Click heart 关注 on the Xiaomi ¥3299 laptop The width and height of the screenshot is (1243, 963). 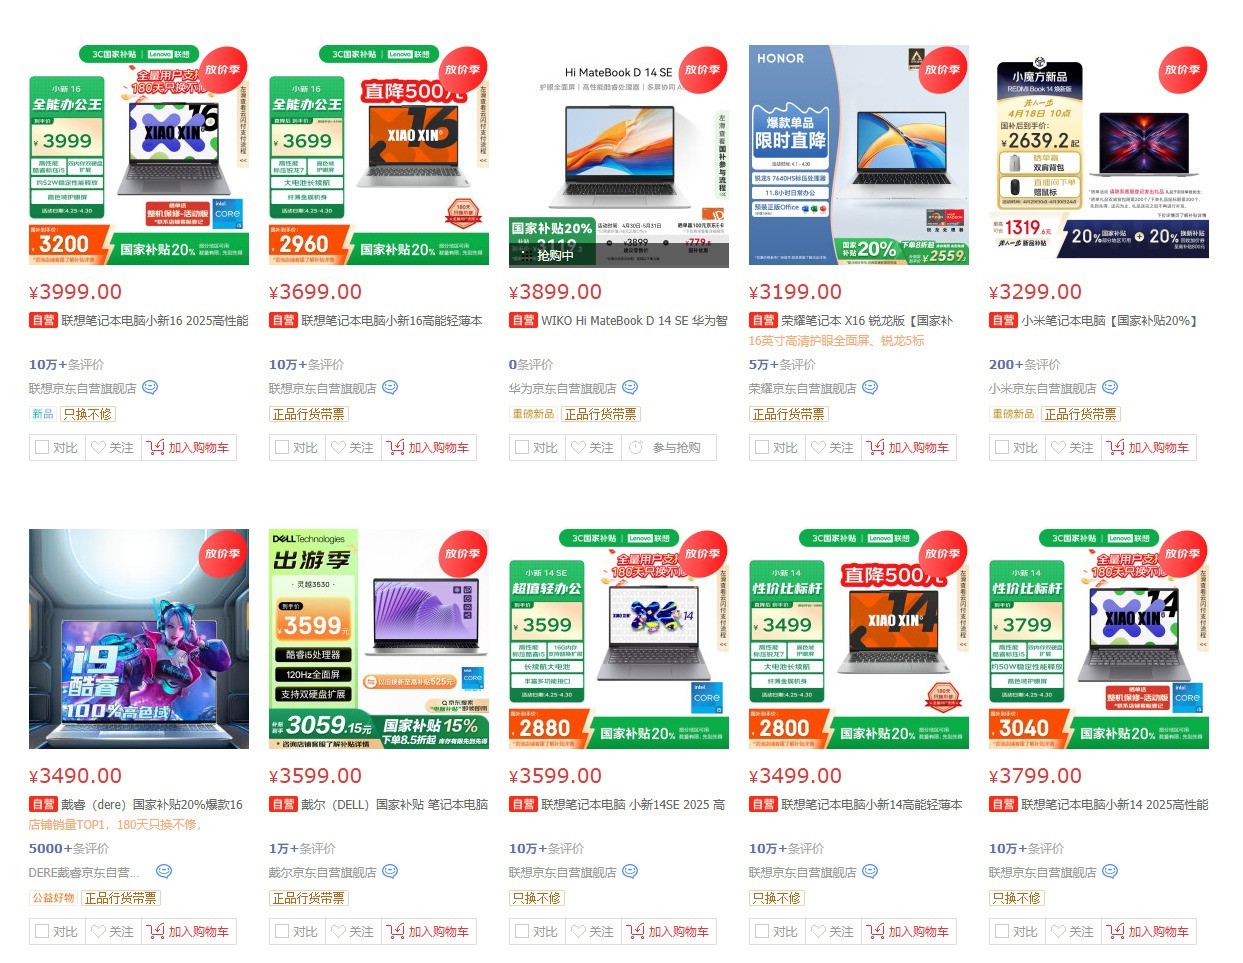[1072, 447]
